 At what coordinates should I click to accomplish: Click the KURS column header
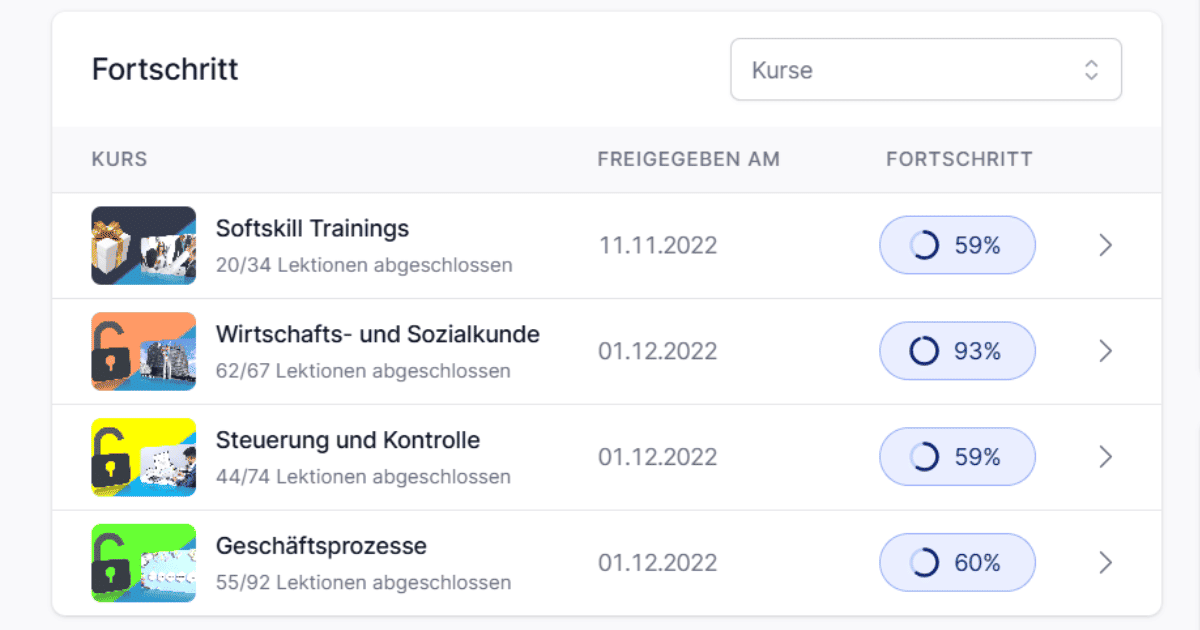pos(120,159)
